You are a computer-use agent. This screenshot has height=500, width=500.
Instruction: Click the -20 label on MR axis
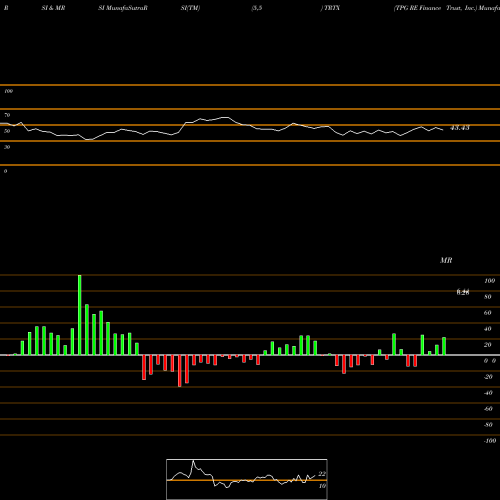[488, 377]
